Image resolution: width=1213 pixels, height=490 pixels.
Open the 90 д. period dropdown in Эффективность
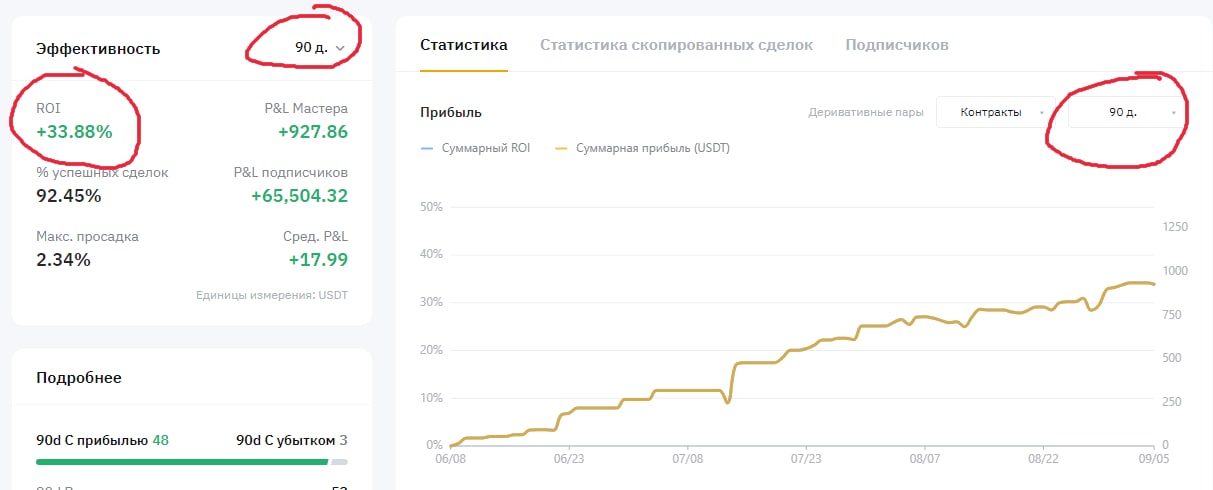319,48
